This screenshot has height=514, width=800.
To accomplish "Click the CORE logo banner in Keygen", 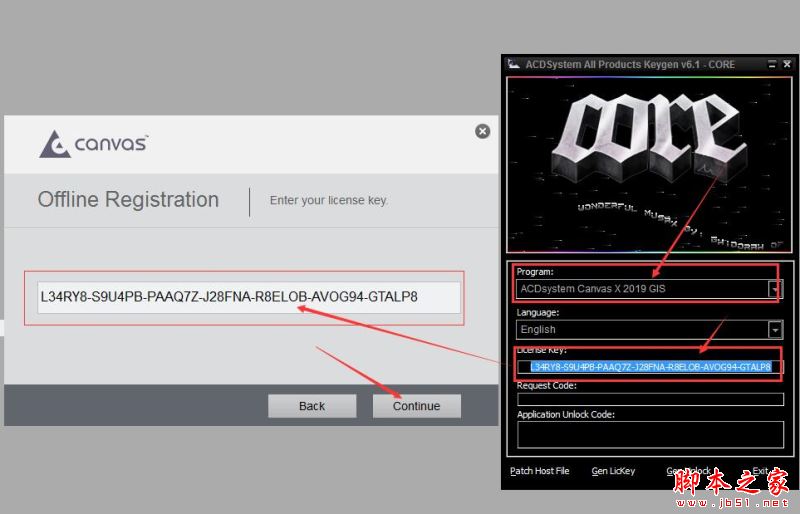I will 649,164.
